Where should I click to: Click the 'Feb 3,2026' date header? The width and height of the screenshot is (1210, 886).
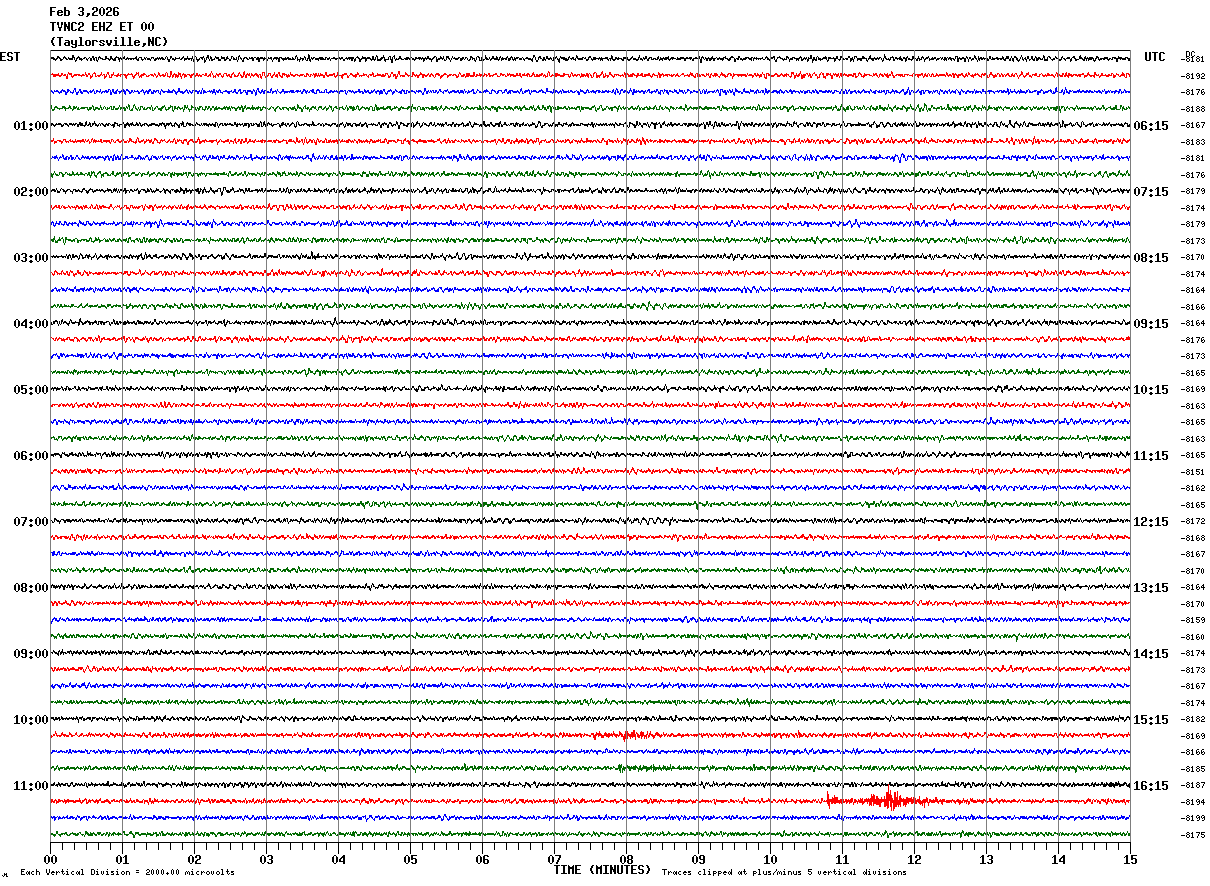84,12
